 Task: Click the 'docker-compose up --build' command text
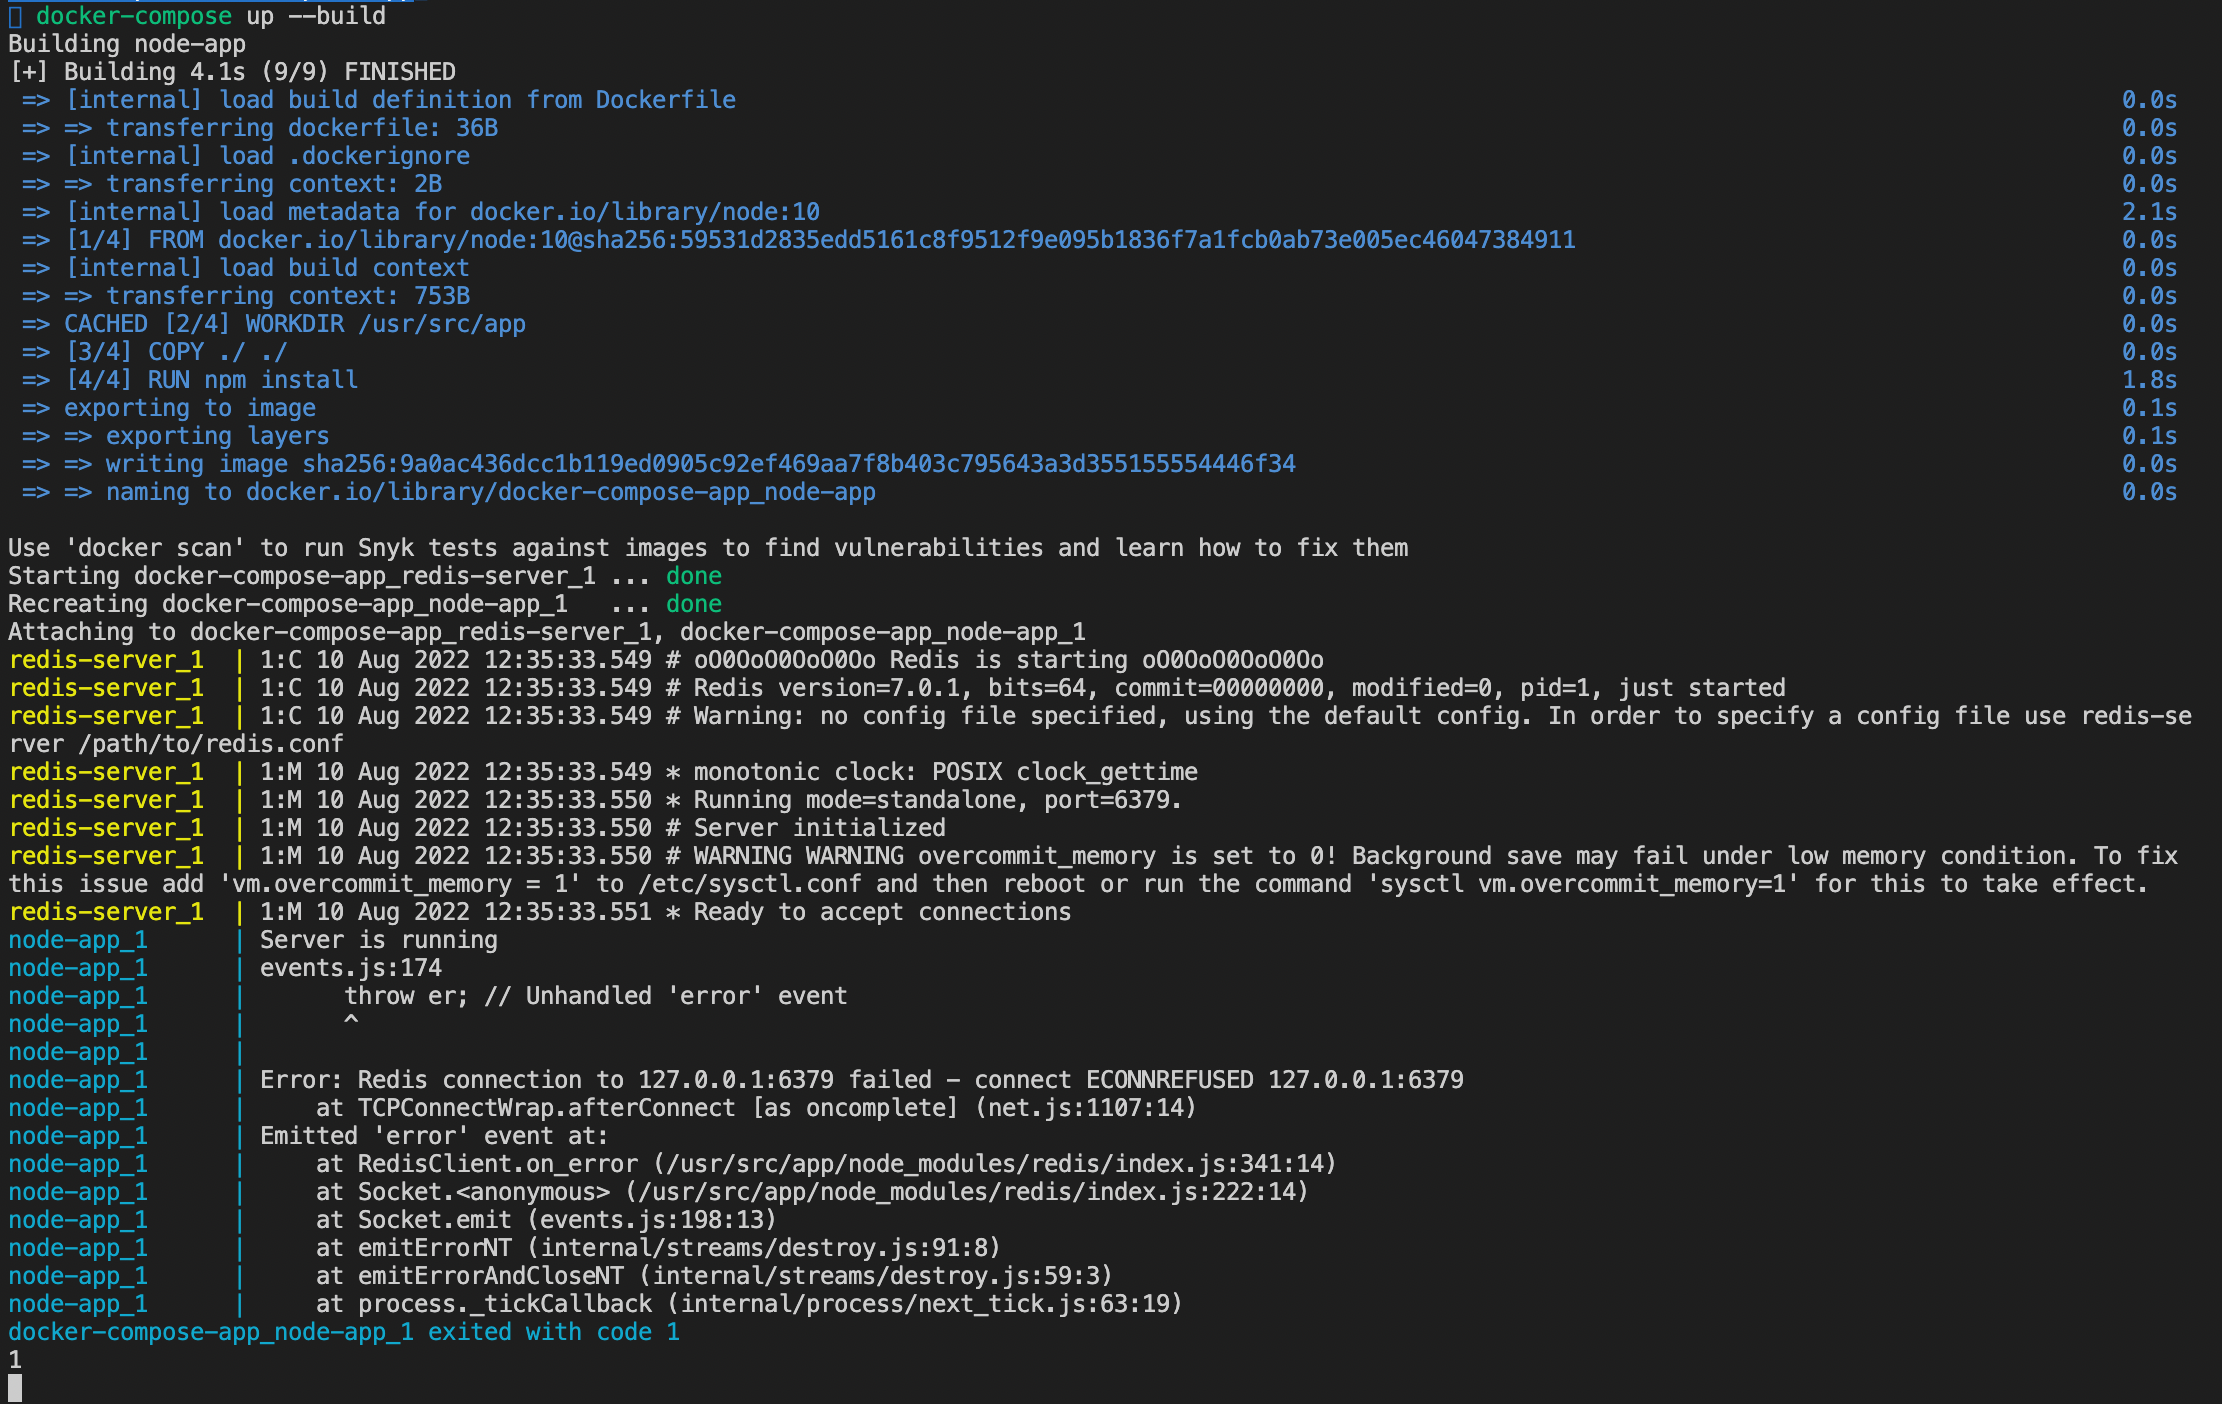210,16
